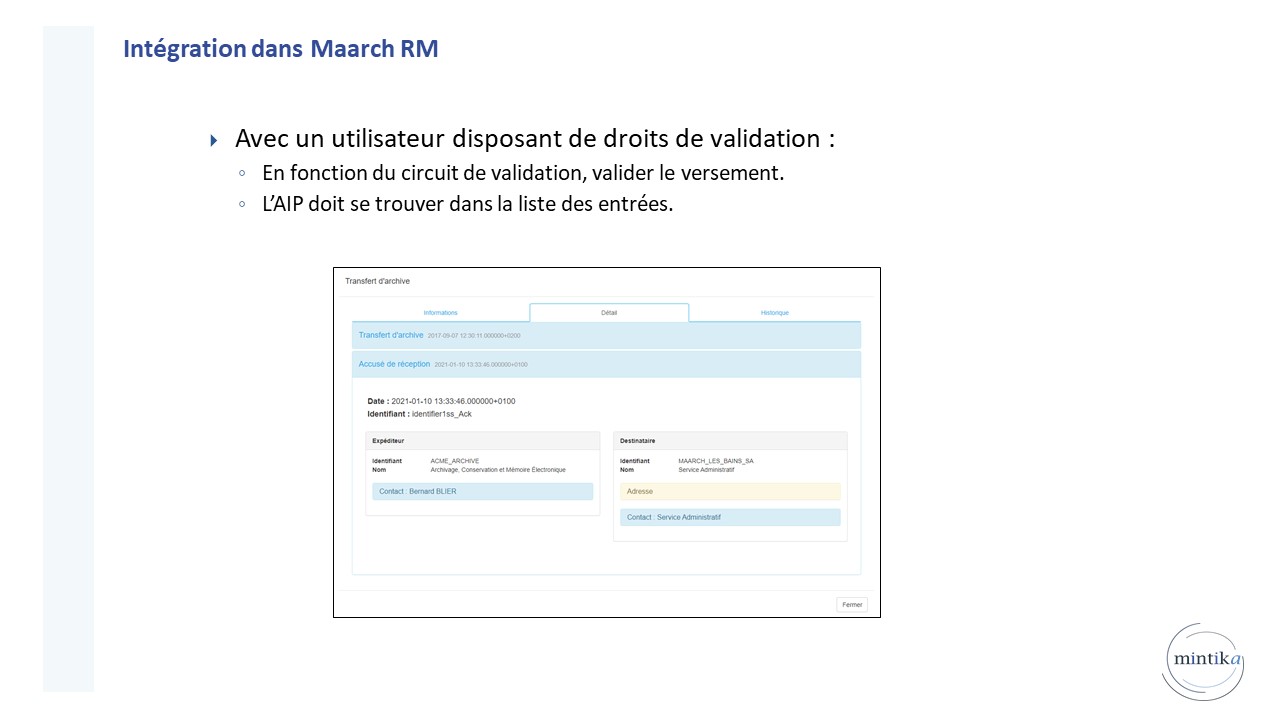Expand Contact : Service Administratif row
The image size is (1280, 720).
730,517
